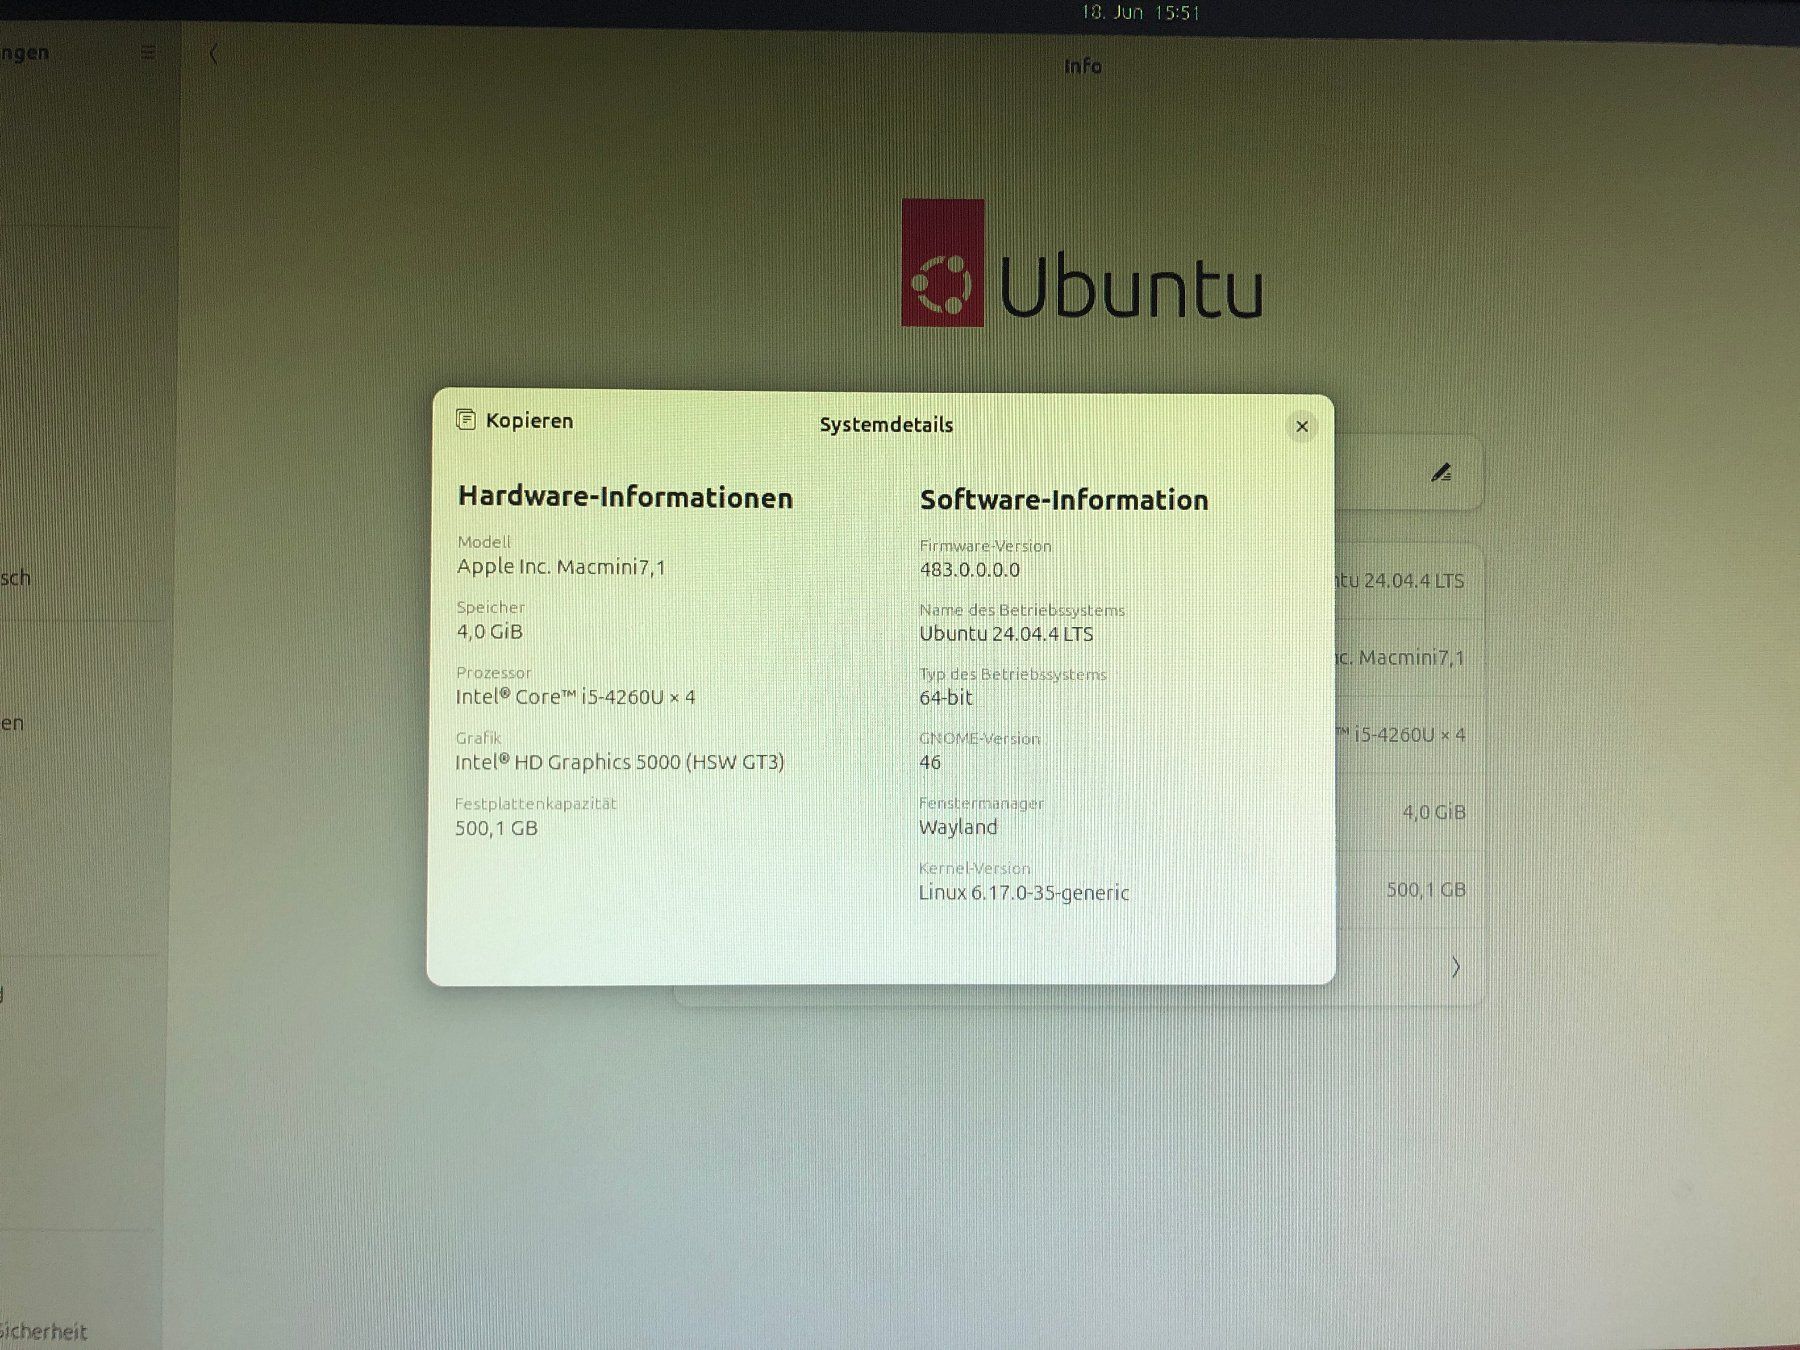Click the Festplattenkapazität label
1800x1350 pixels.
coord(536,803)
